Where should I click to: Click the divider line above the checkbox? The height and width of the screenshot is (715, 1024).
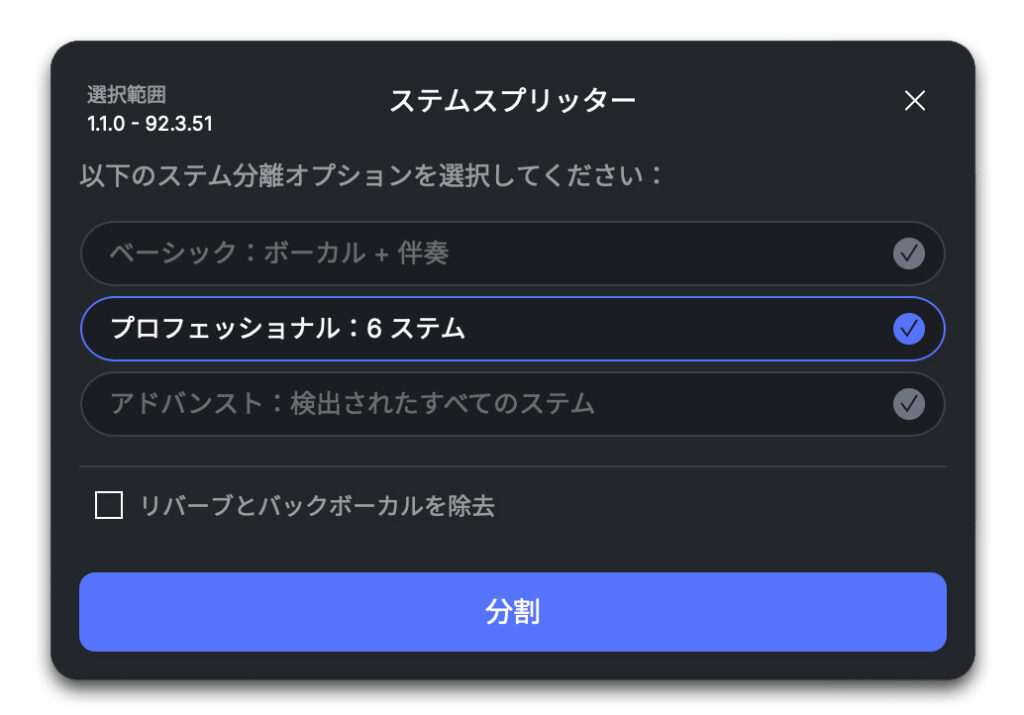coord(512,466)
